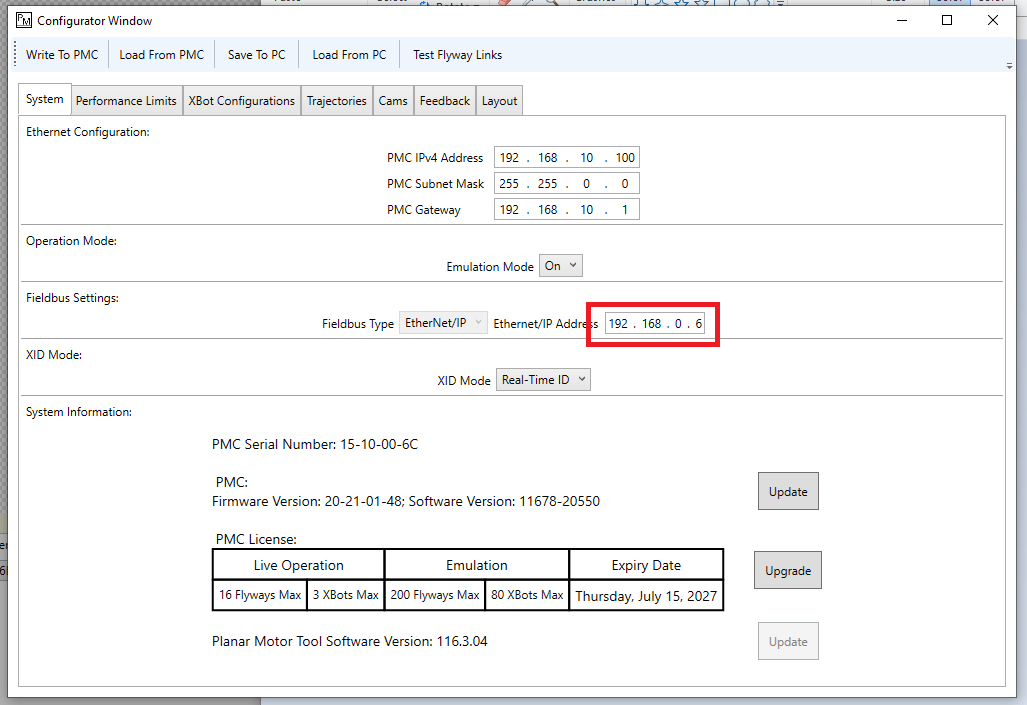Click the PMC Subnet Mask field
Screen dimensions: 1027x705
[566, 184]
